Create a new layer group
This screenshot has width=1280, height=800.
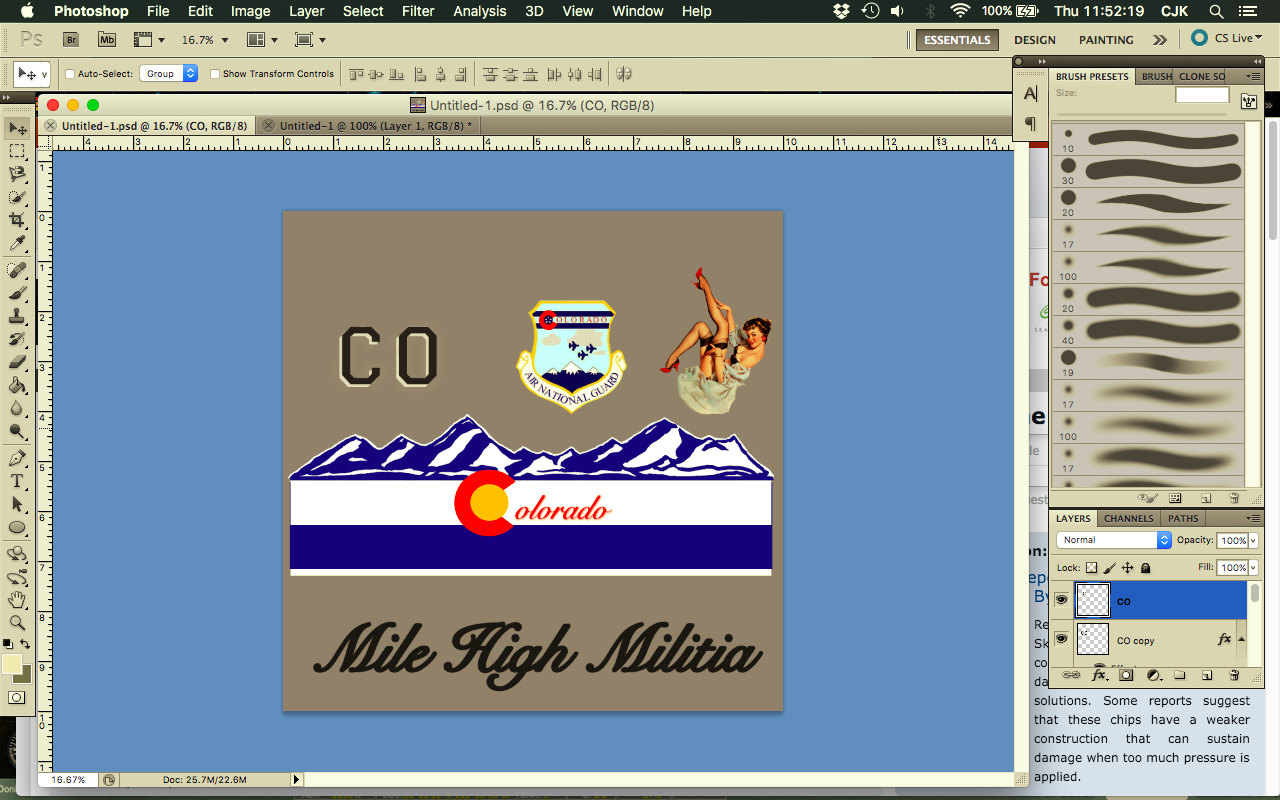click(x=1180, y=675)
